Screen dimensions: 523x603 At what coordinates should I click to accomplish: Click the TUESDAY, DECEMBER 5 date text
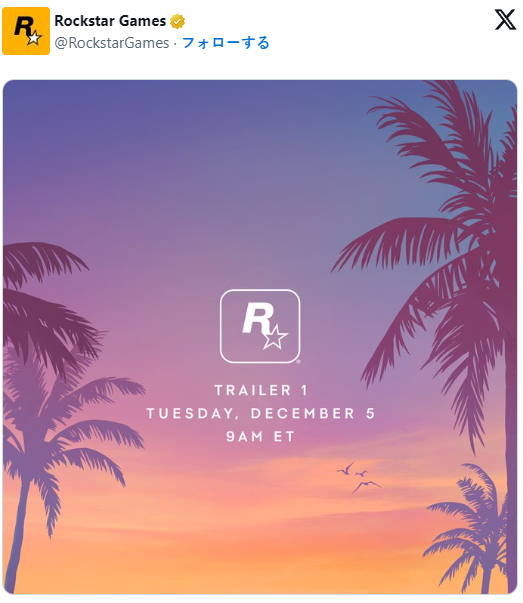pos(261,413)
